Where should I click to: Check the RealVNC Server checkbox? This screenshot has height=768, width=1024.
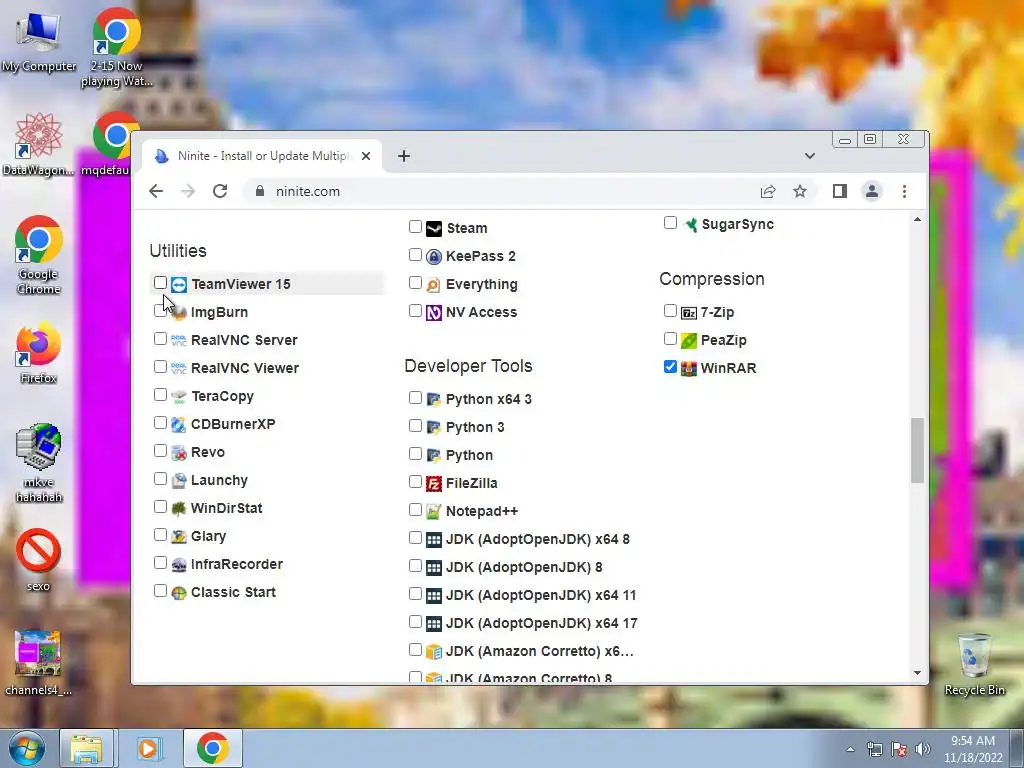point(160,339)
